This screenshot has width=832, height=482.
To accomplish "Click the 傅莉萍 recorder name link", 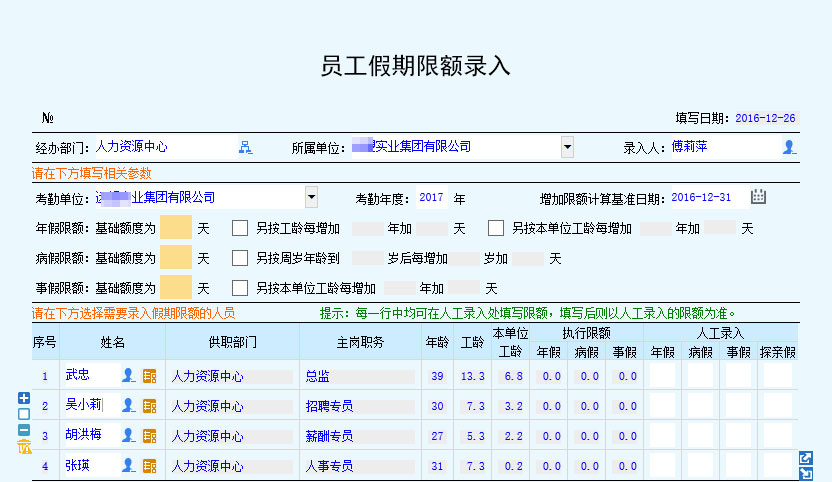I will (x=689, y=147).
